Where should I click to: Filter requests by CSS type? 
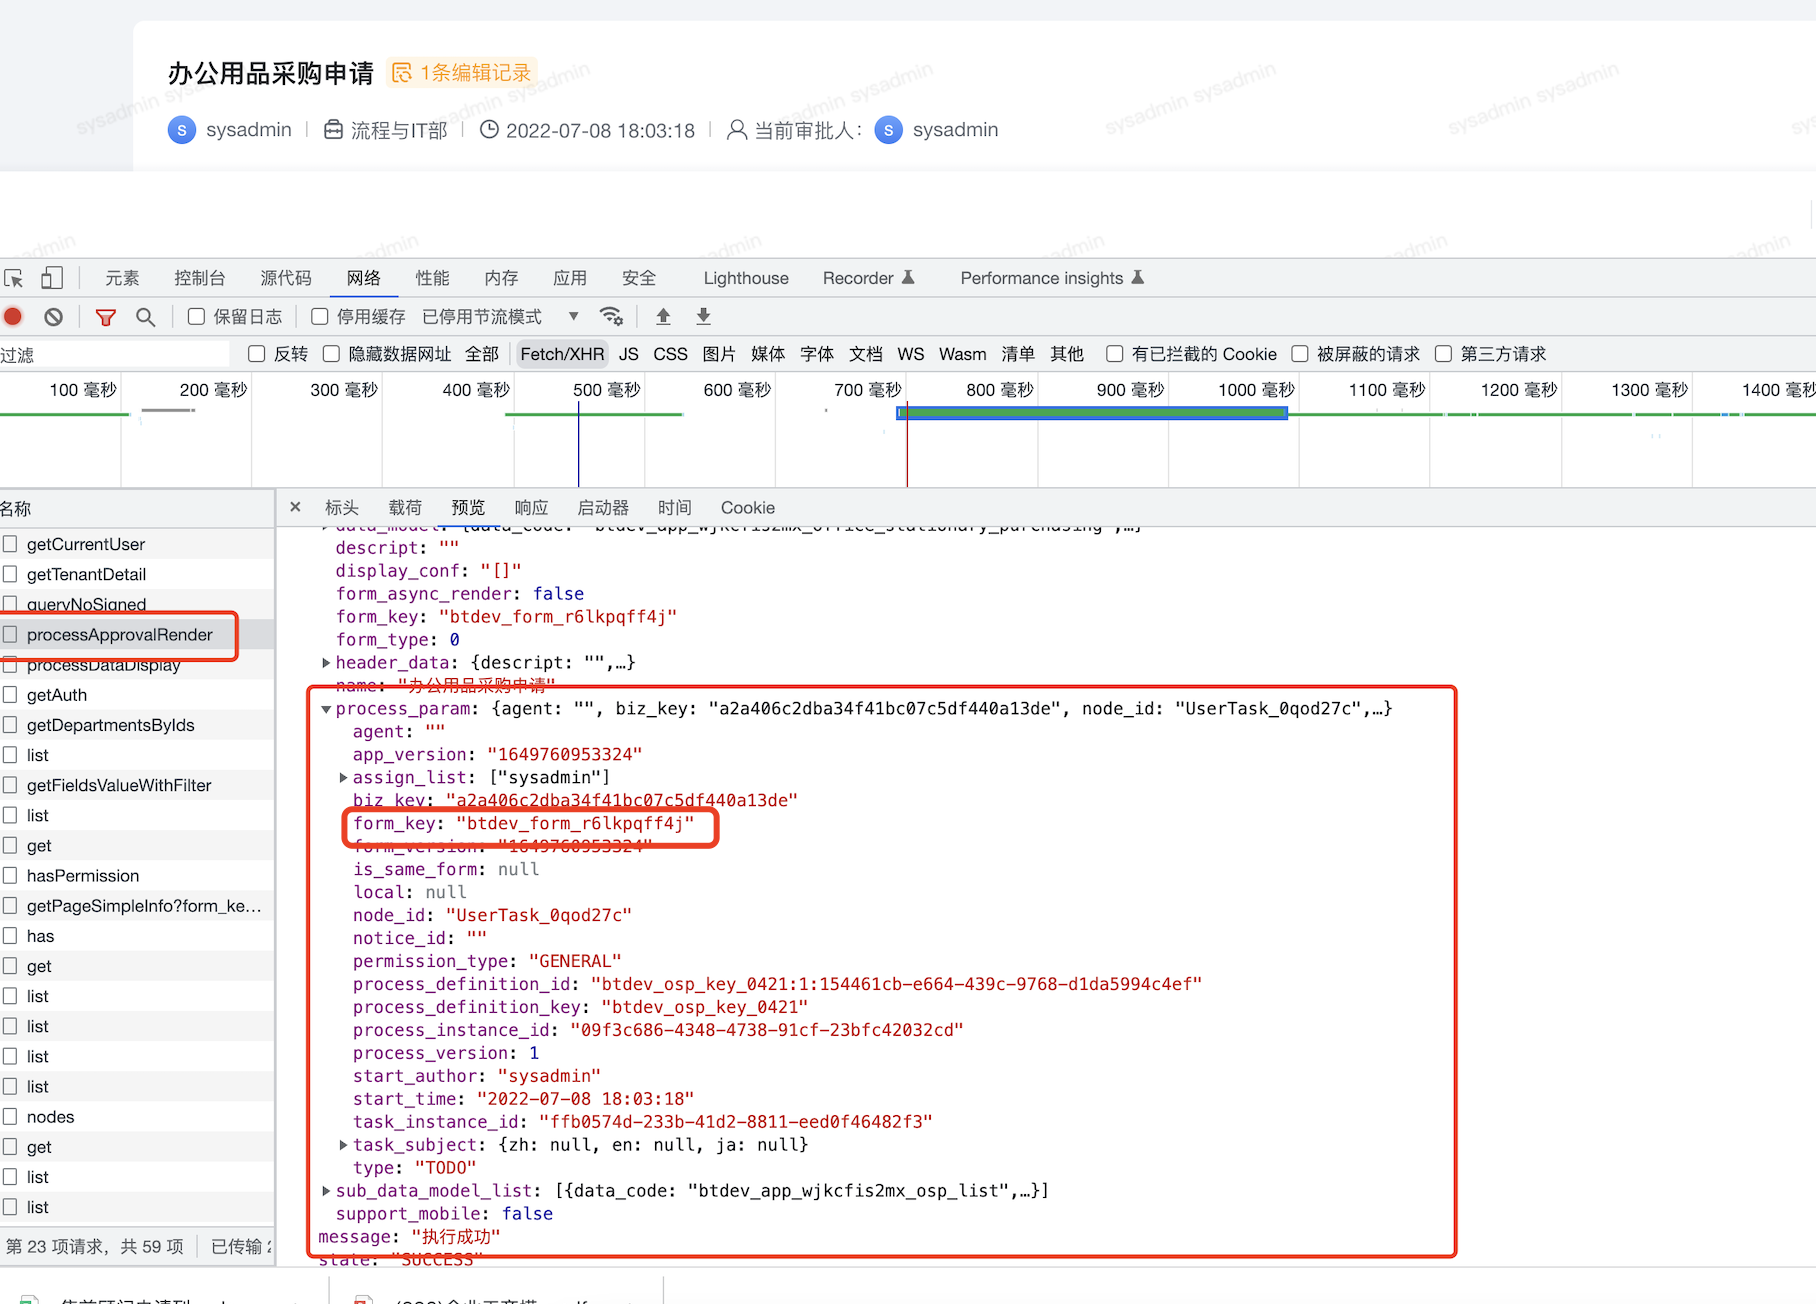coord(670,354)
